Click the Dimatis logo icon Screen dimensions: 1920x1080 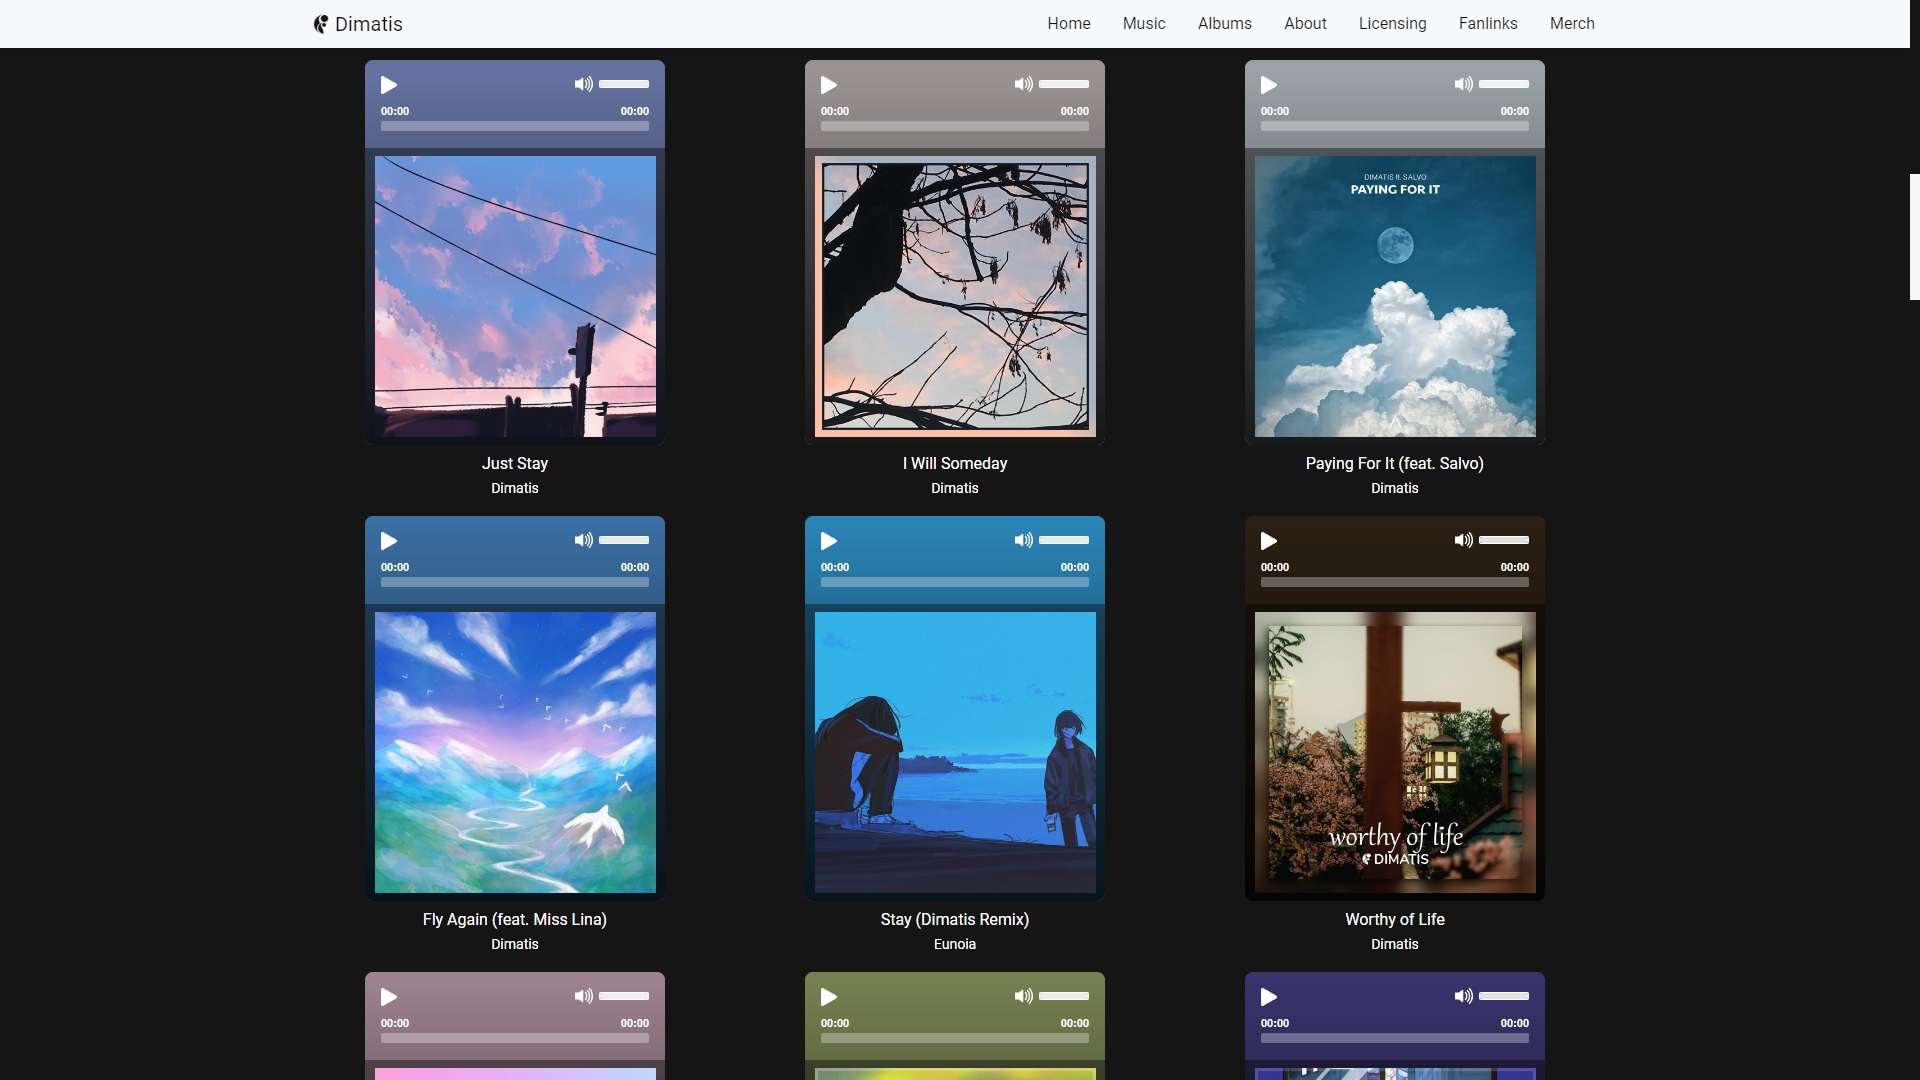(320, 24)
